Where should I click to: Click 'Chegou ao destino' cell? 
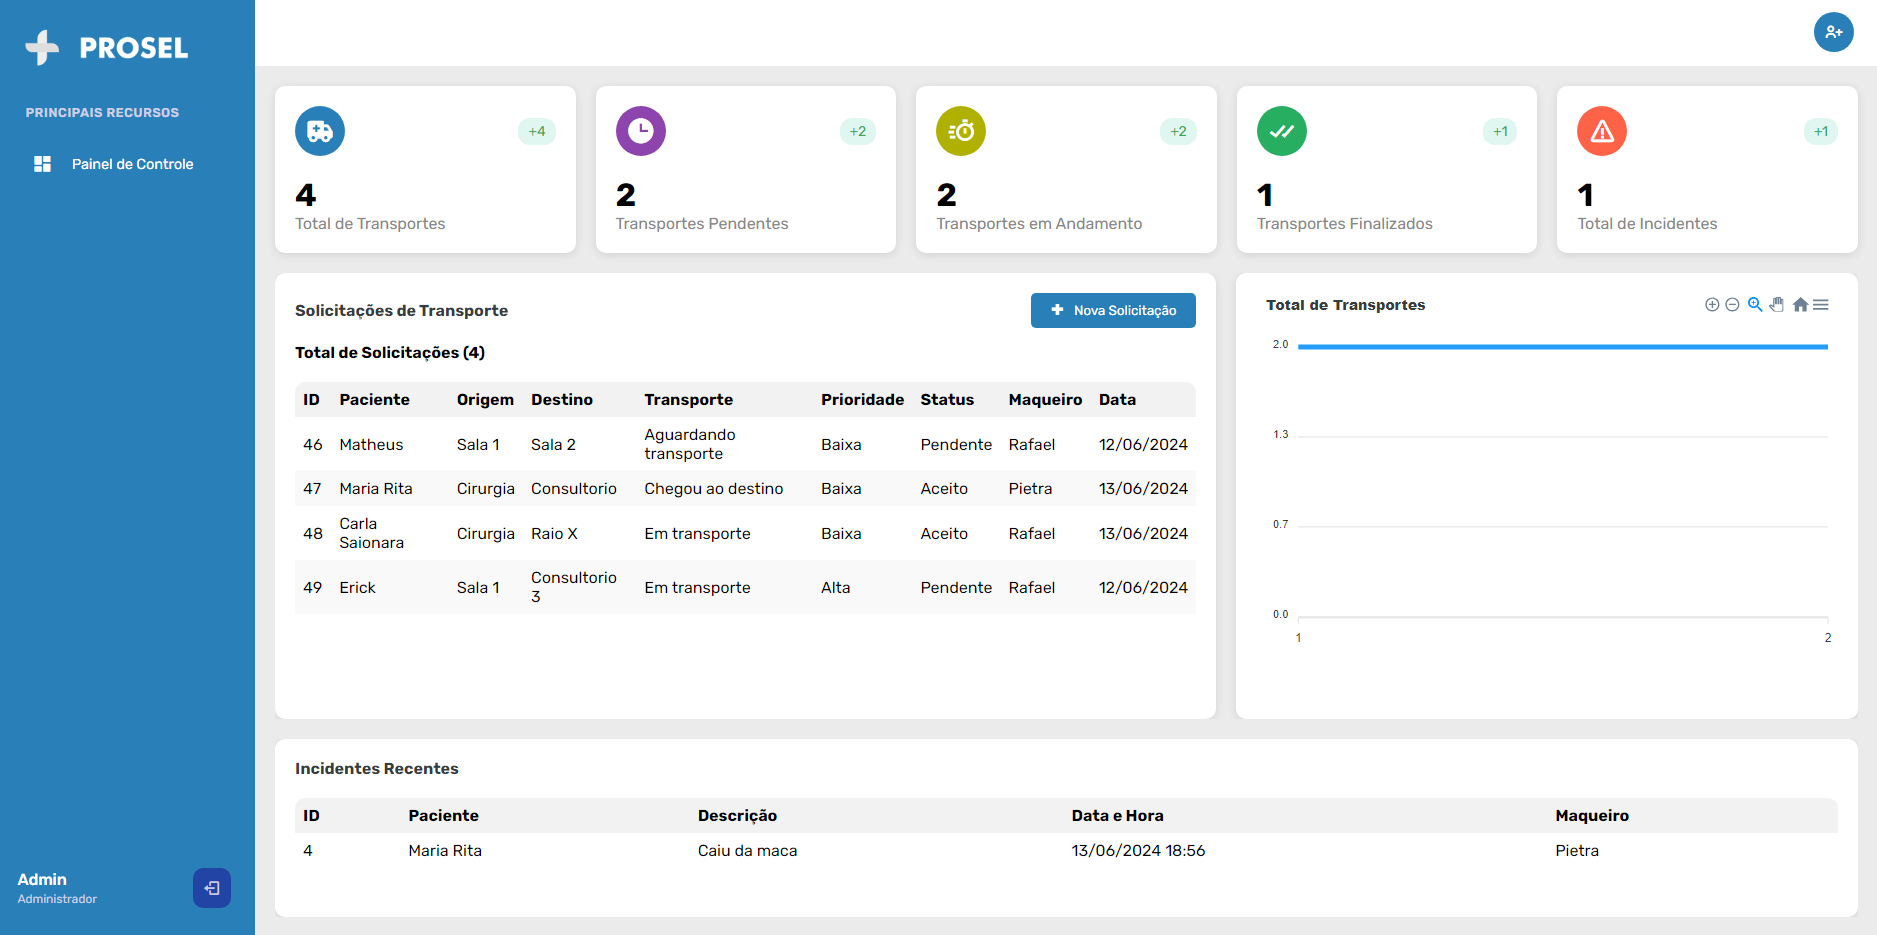click(x=713, y=488)
